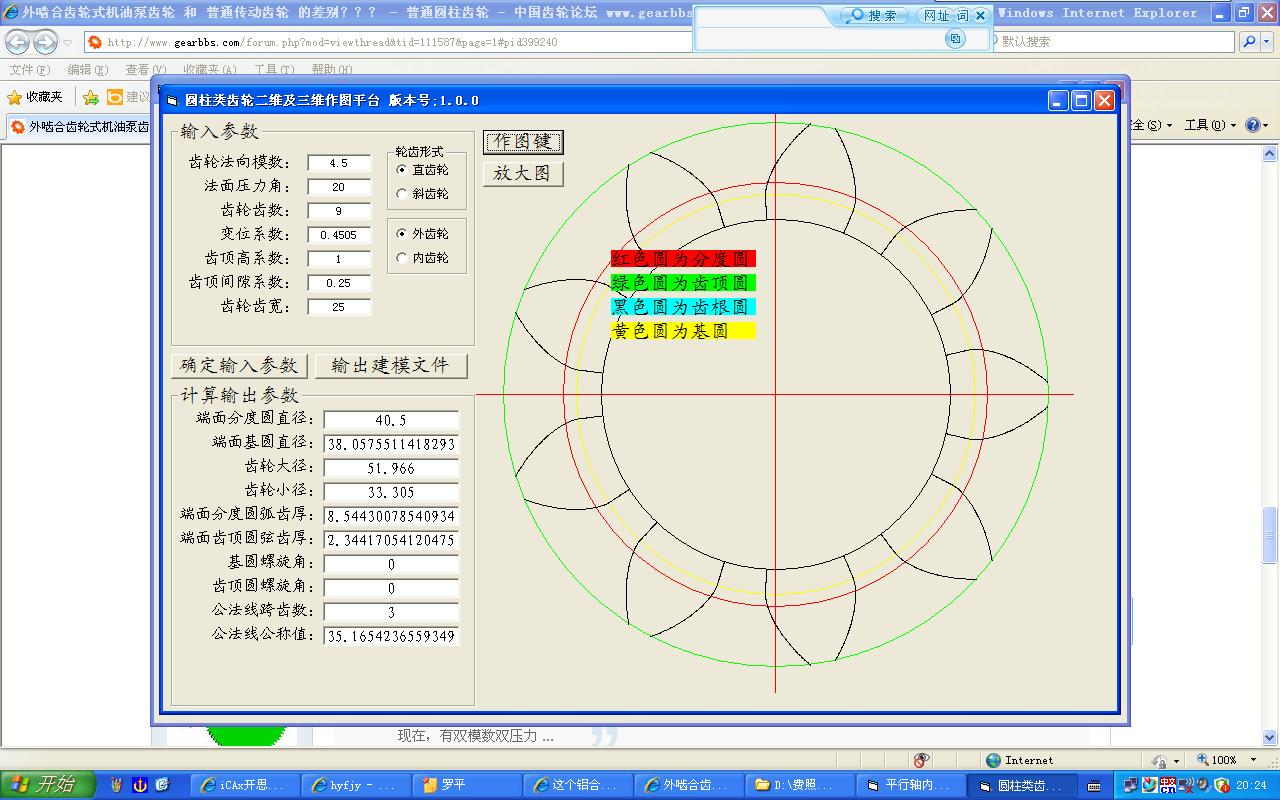The height and width of the screenshot is (800, 1280).
Task: Click the 公法线跨齿数 output showing 3
Action: click(x=391, y=612)
